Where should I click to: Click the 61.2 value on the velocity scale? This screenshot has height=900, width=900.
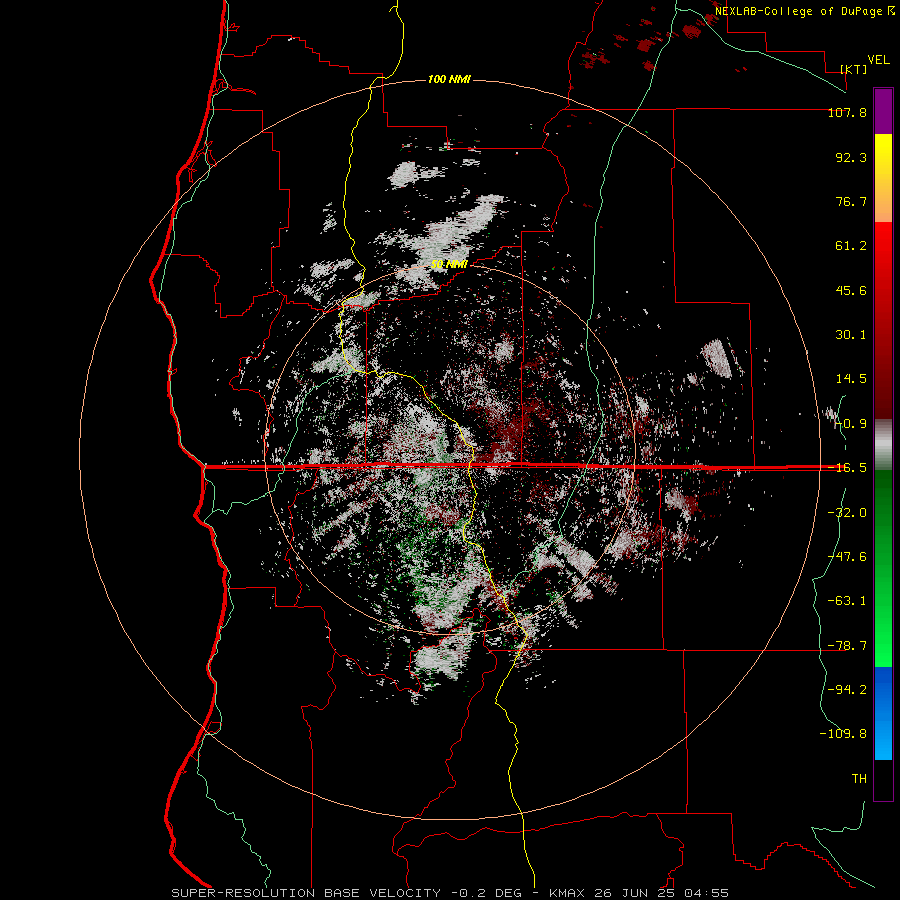click(851, 246)
